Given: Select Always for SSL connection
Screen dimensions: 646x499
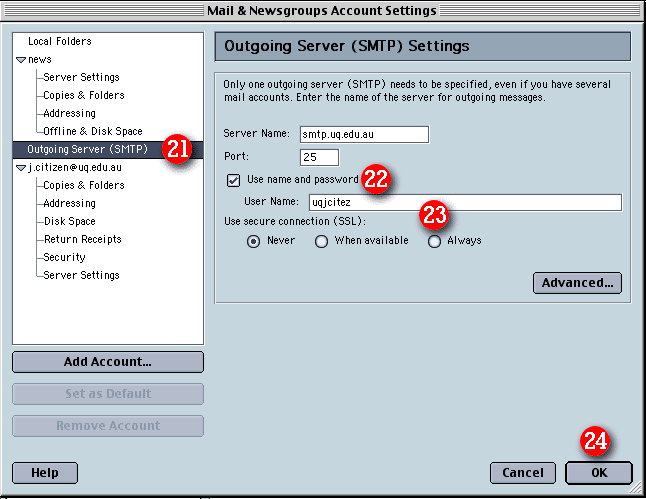Looking at the screenshot, I should click(434, 241).
